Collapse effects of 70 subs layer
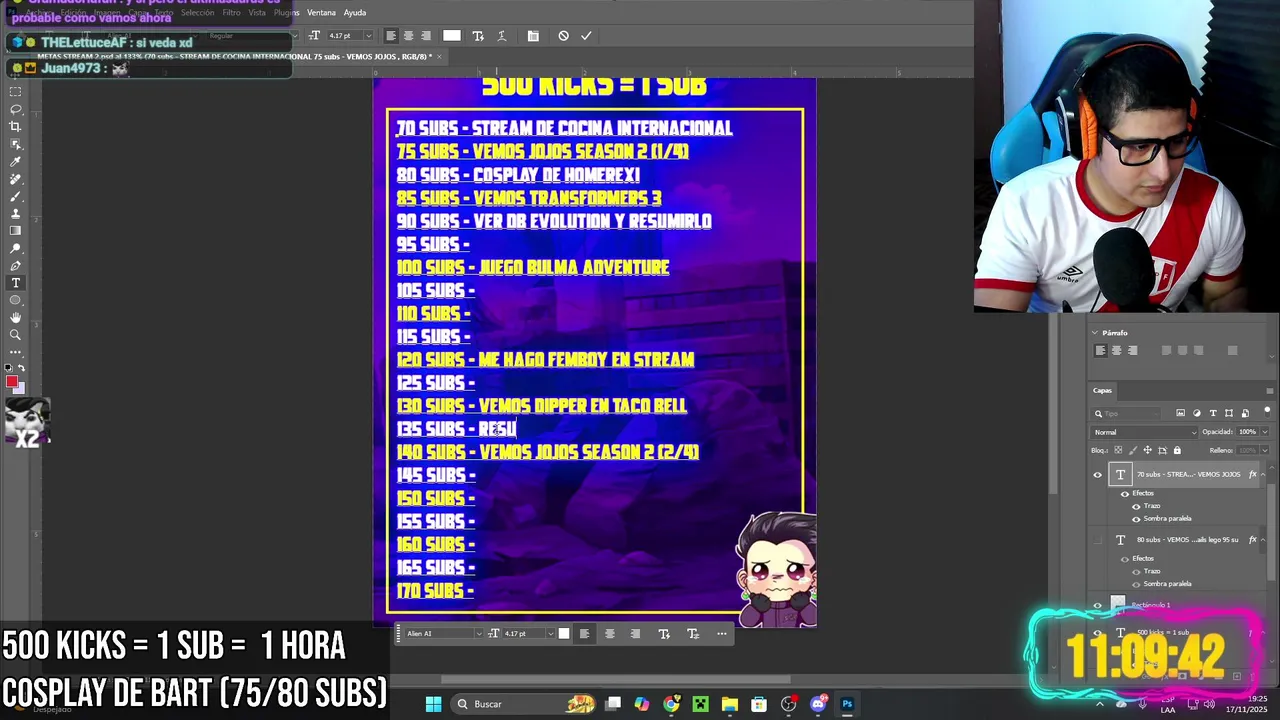 click(1264, 475)
